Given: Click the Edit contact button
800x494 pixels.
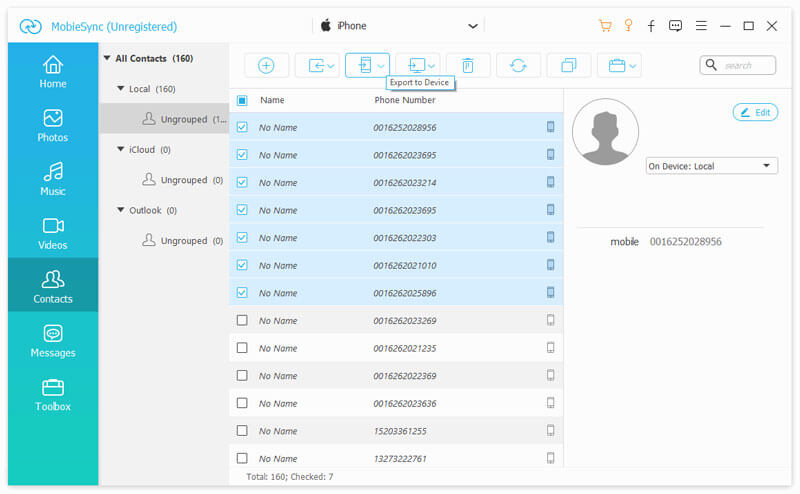Looking at the screenshot, I should point(755,112).
